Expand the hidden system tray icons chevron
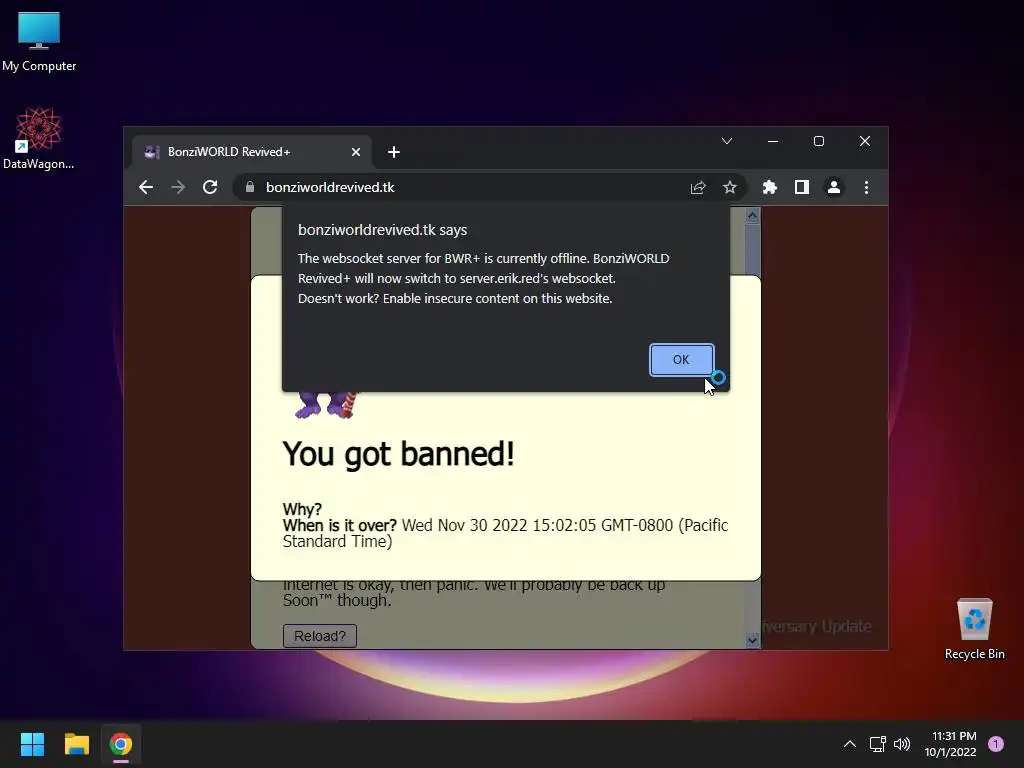 pyautogui.click(x=850, y=744)
